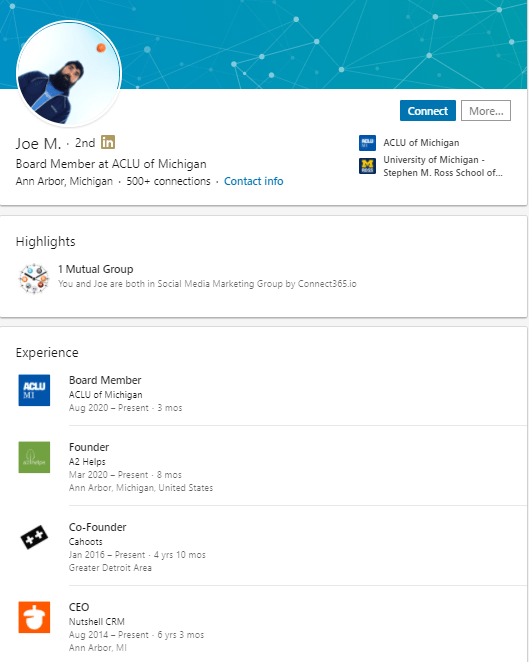529x662 pixels.
Task: Click the Experience section heading
Action: [x=47, y=353]
